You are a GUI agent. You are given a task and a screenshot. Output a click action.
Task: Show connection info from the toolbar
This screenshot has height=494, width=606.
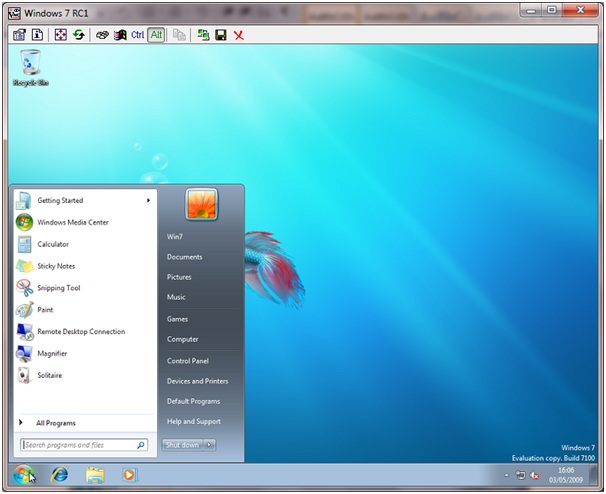coord(37,35)
